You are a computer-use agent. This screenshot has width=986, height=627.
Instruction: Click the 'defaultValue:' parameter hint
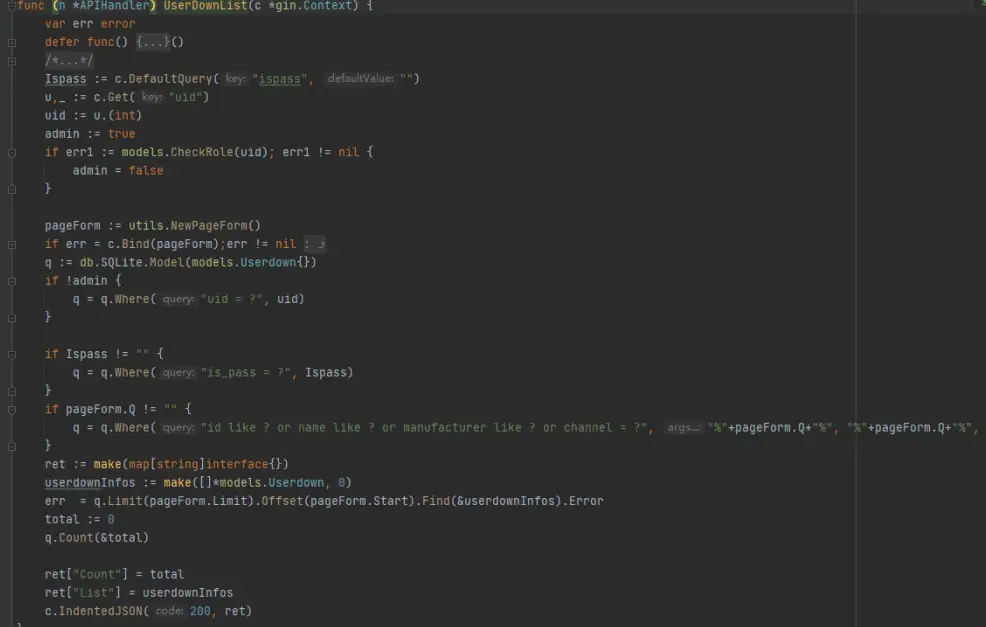pos(360,79)
